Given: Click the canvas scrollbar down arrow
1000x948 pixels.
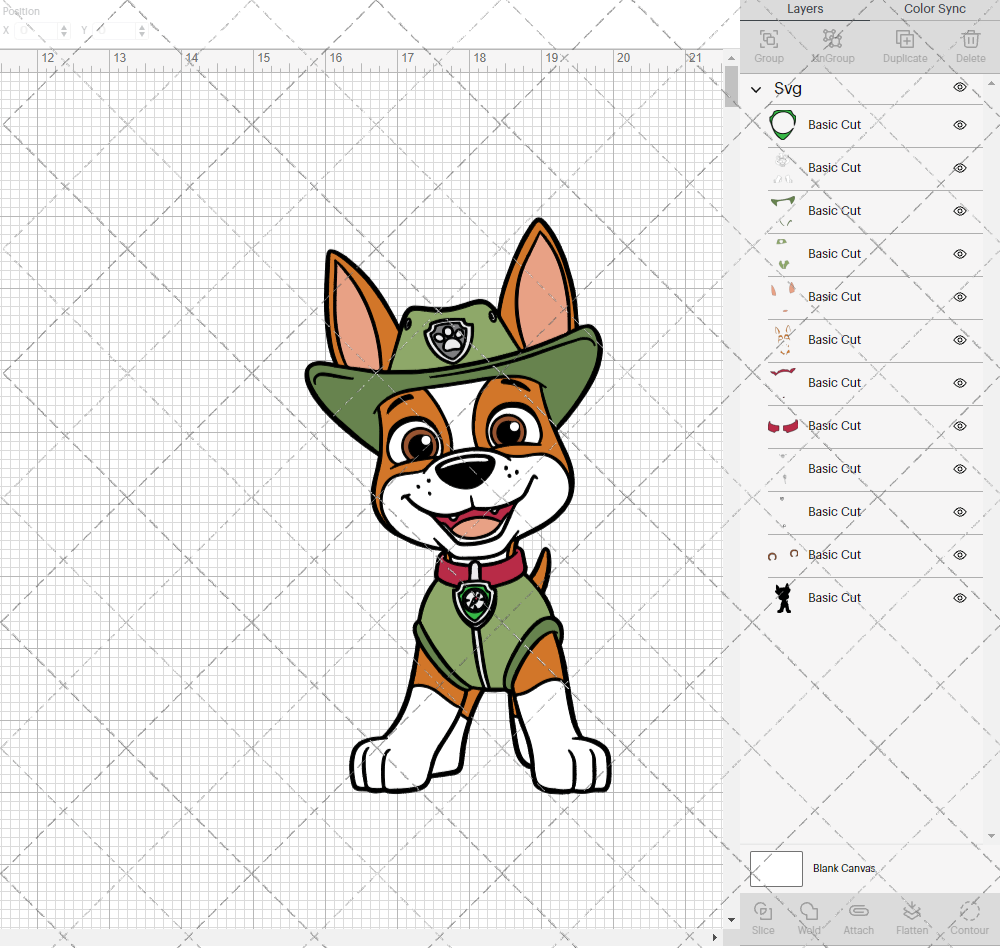Looking at the screenshot, I should coord(731,920).
